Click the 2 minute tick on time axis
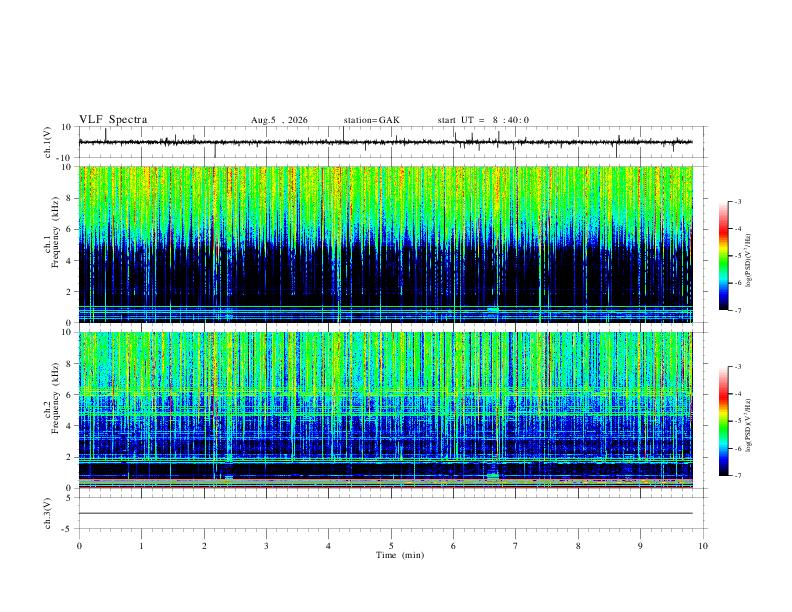 (204, 546)
